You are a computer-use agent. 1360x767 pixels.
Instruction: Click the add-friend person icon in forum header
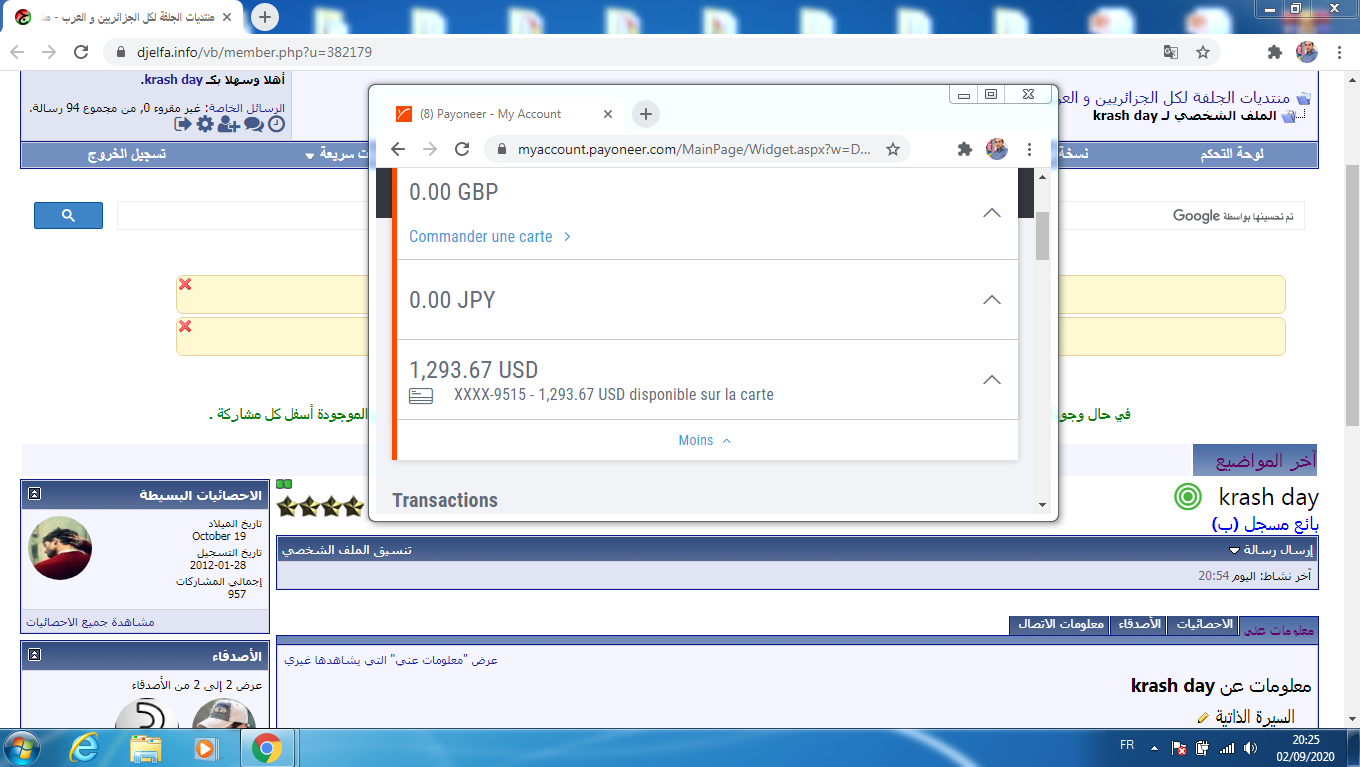pos(228,124)
